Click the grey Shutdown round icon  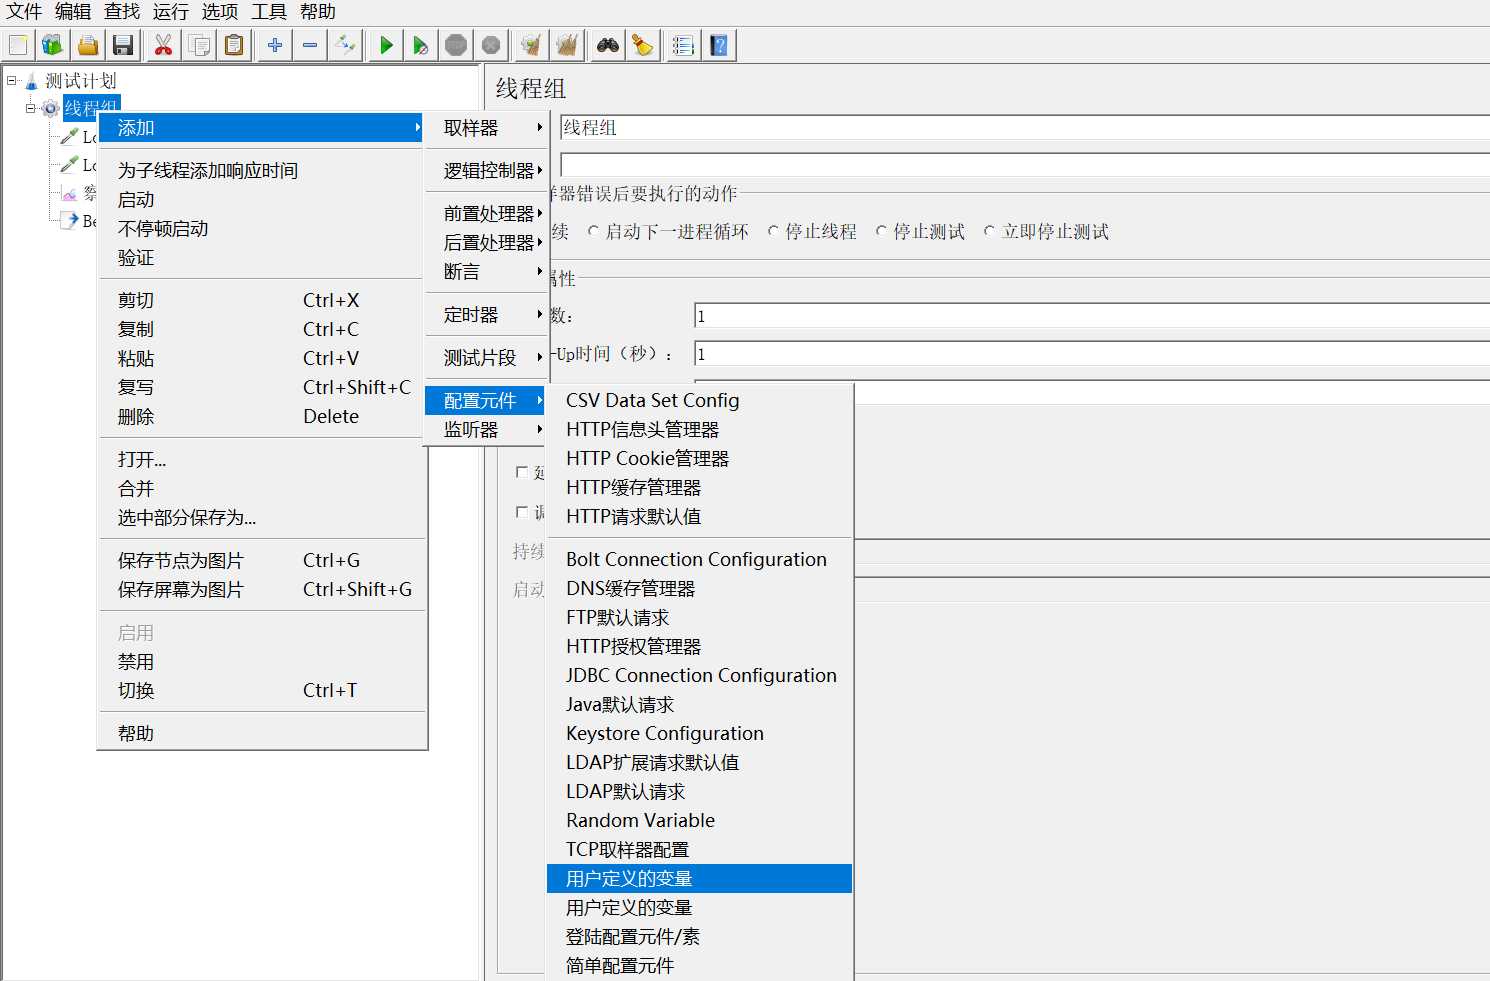pyautogui.click(x=491, y=45)
